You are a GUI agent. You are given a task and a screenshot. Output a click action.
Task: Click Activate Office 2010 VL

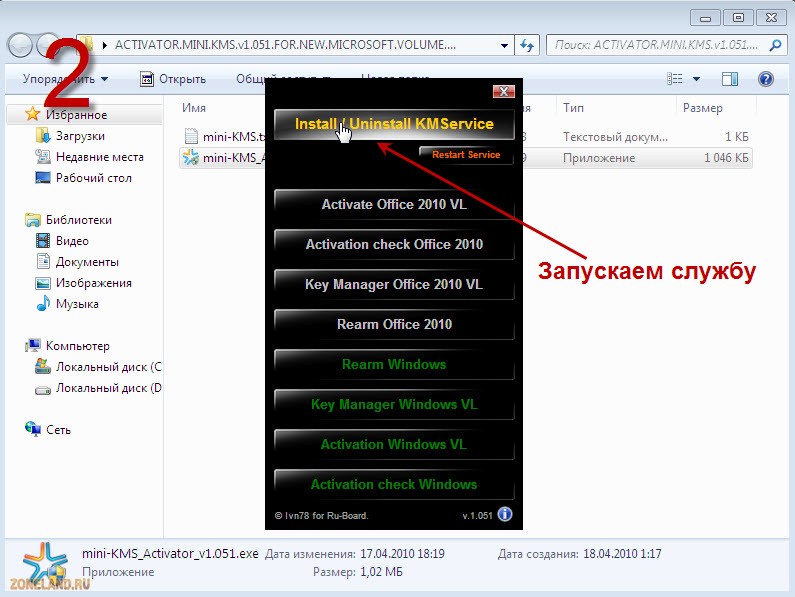coord(394,204)
